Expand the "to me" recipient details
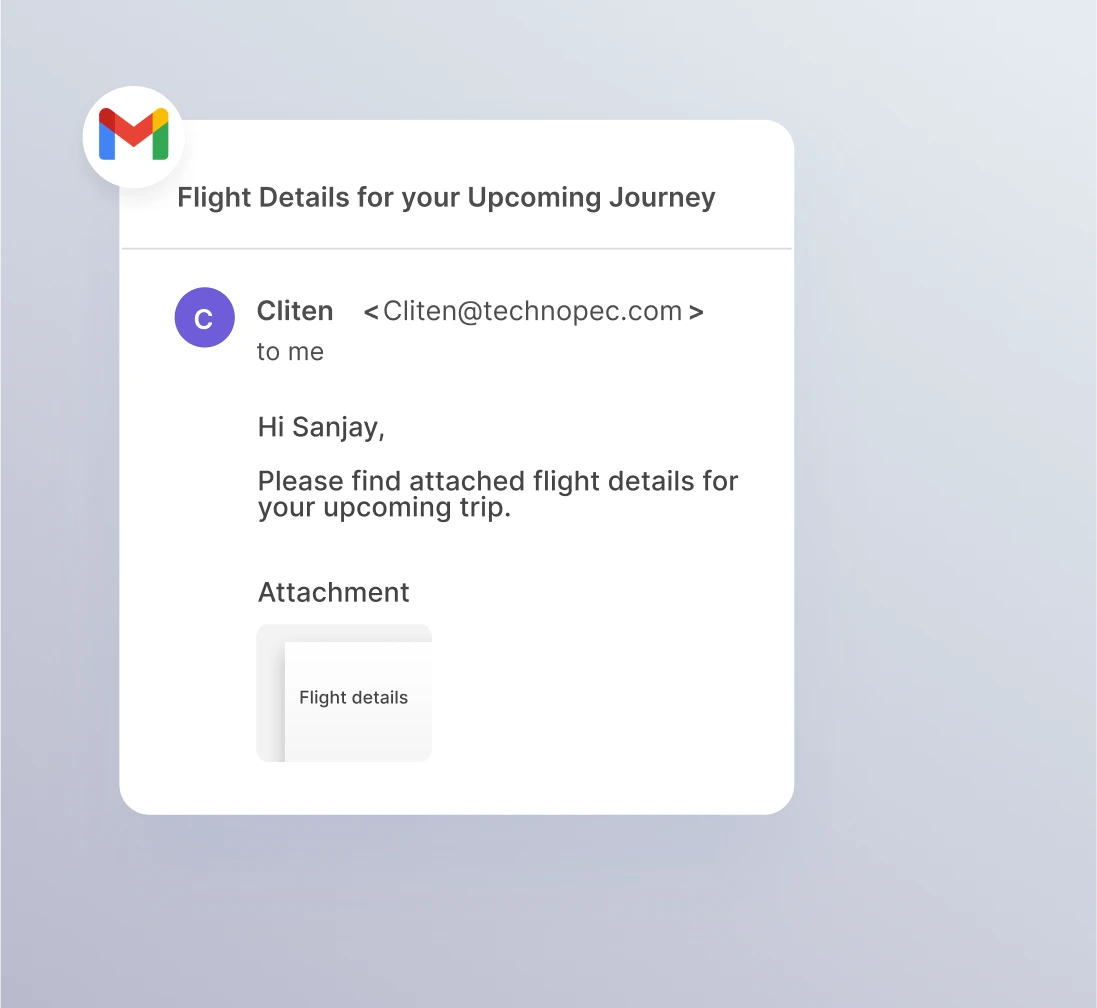 coord(290,352)
